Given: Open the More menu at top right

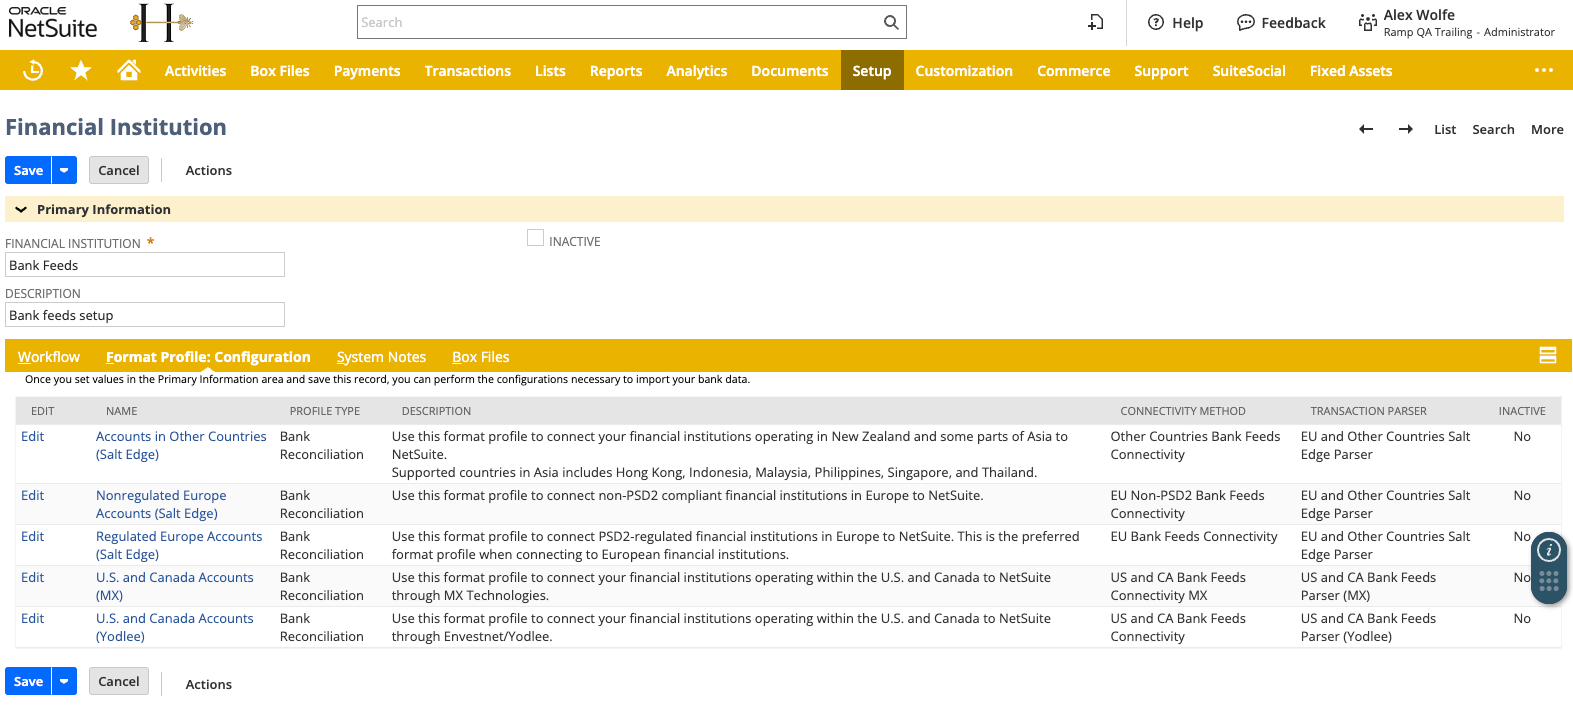Looking at the screenshot, I should point(1547,129).
